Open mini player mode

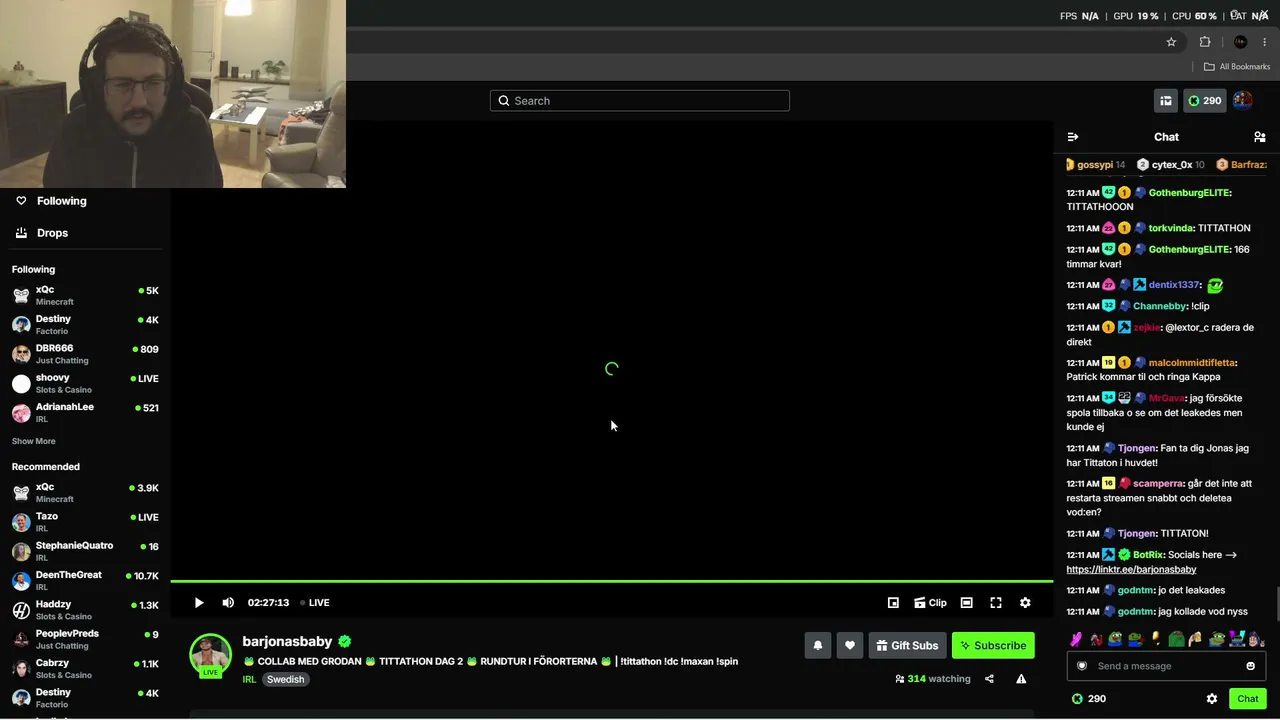tap(893, 603)
